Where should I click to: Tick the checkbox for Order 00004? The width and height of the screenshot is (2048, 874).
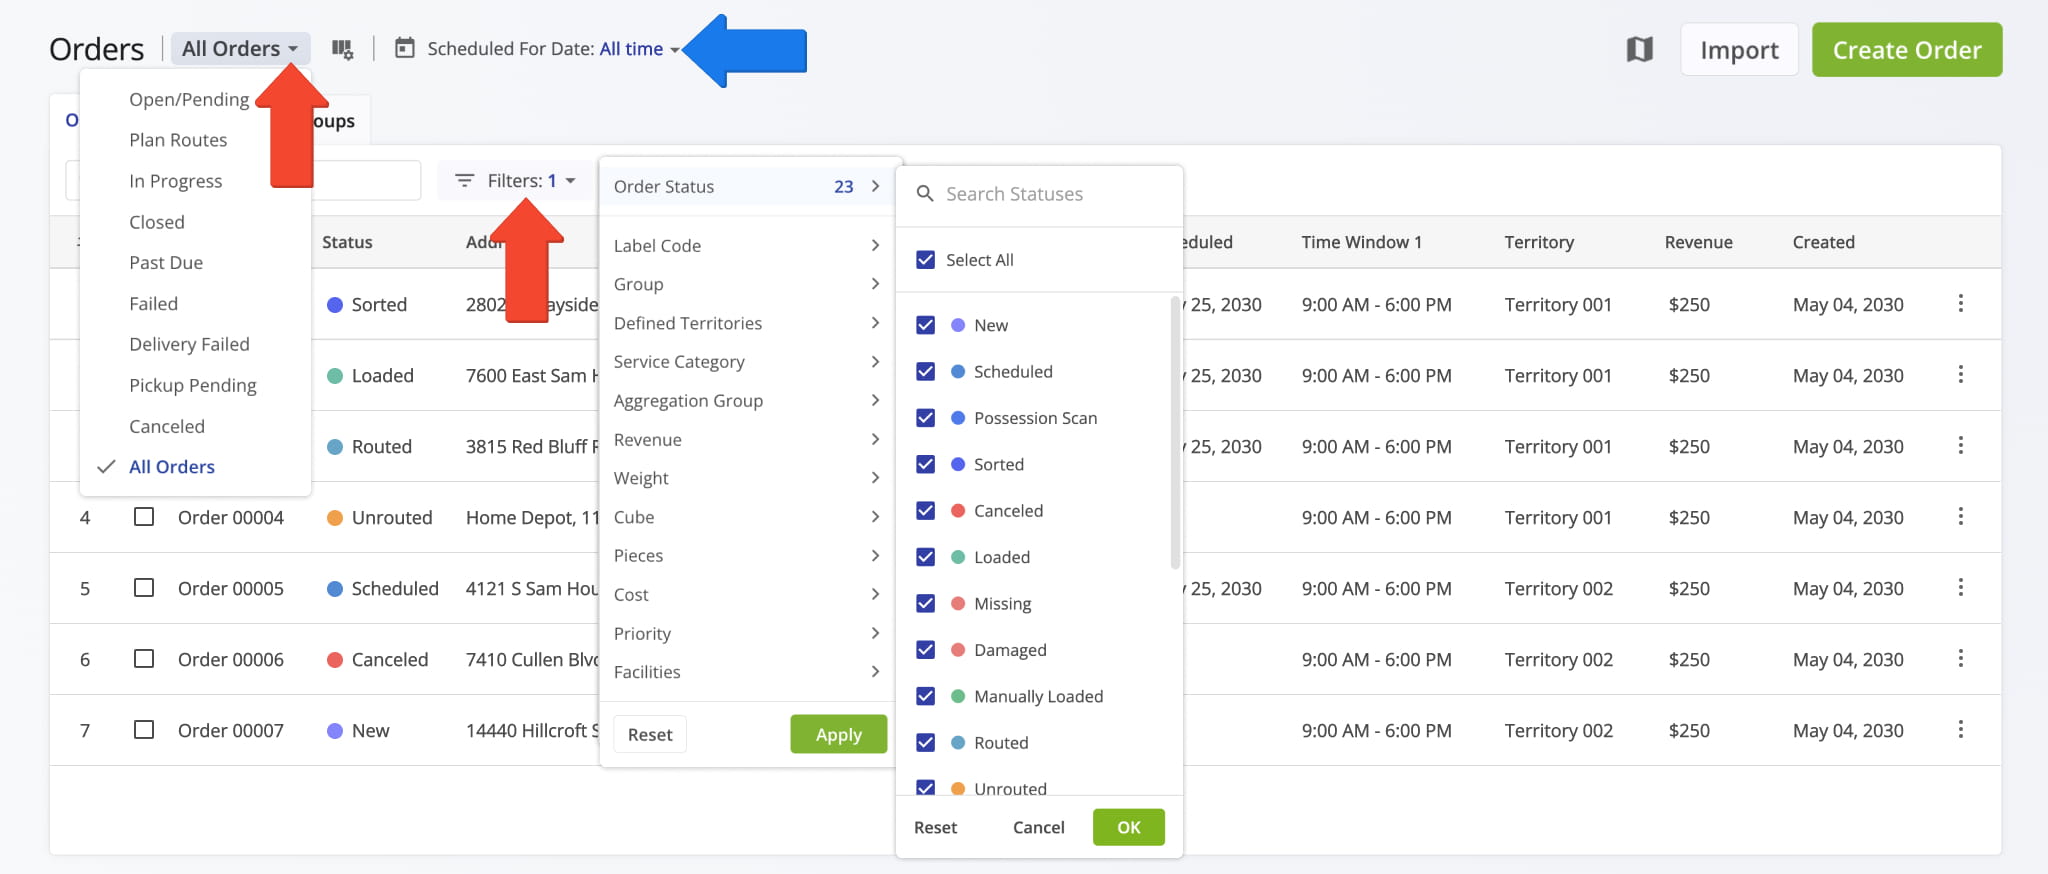144,517
